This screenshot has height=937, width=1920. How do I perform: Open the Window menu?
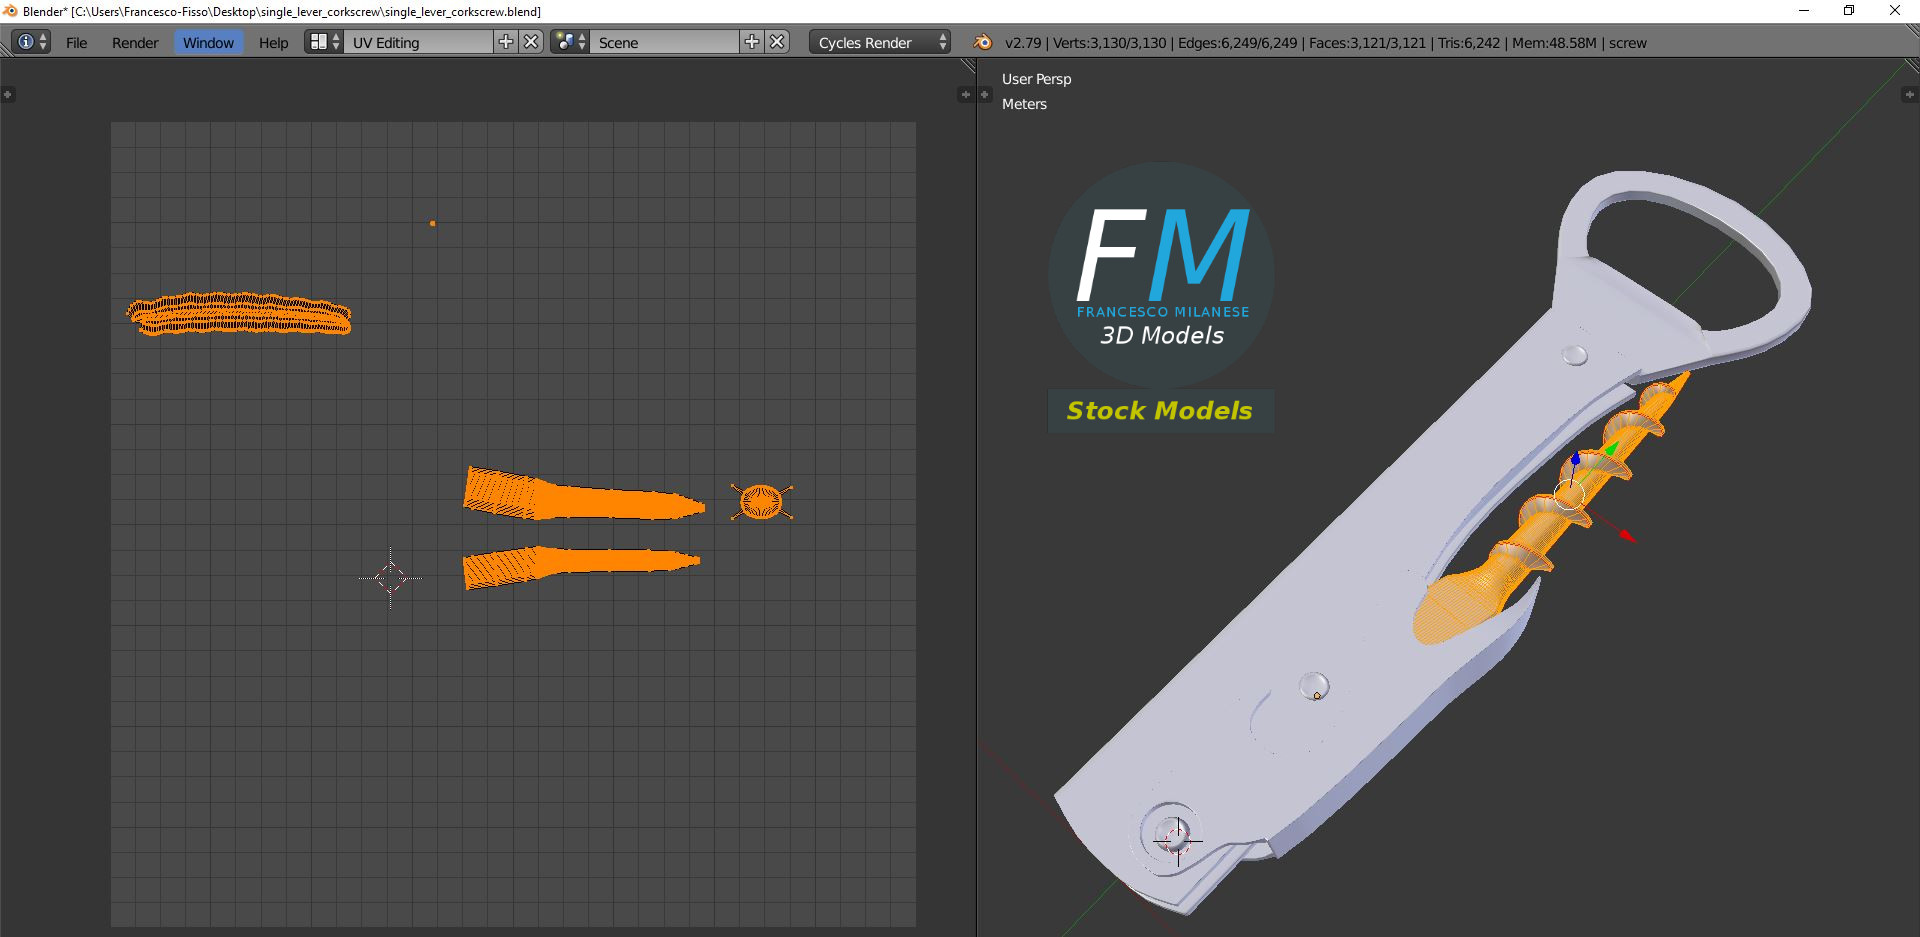208,43
